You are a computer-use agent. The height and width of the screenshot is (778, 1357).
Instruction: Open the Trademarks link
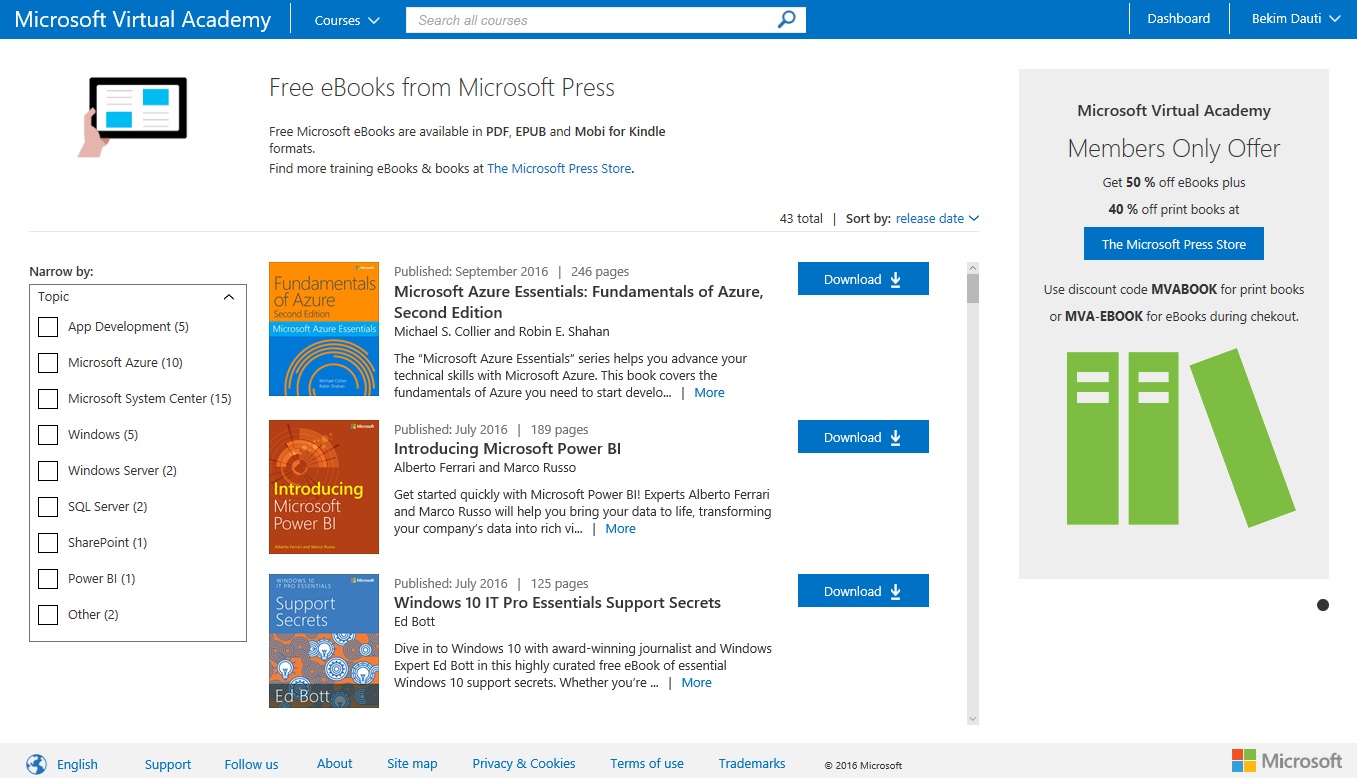coord(752,764)
